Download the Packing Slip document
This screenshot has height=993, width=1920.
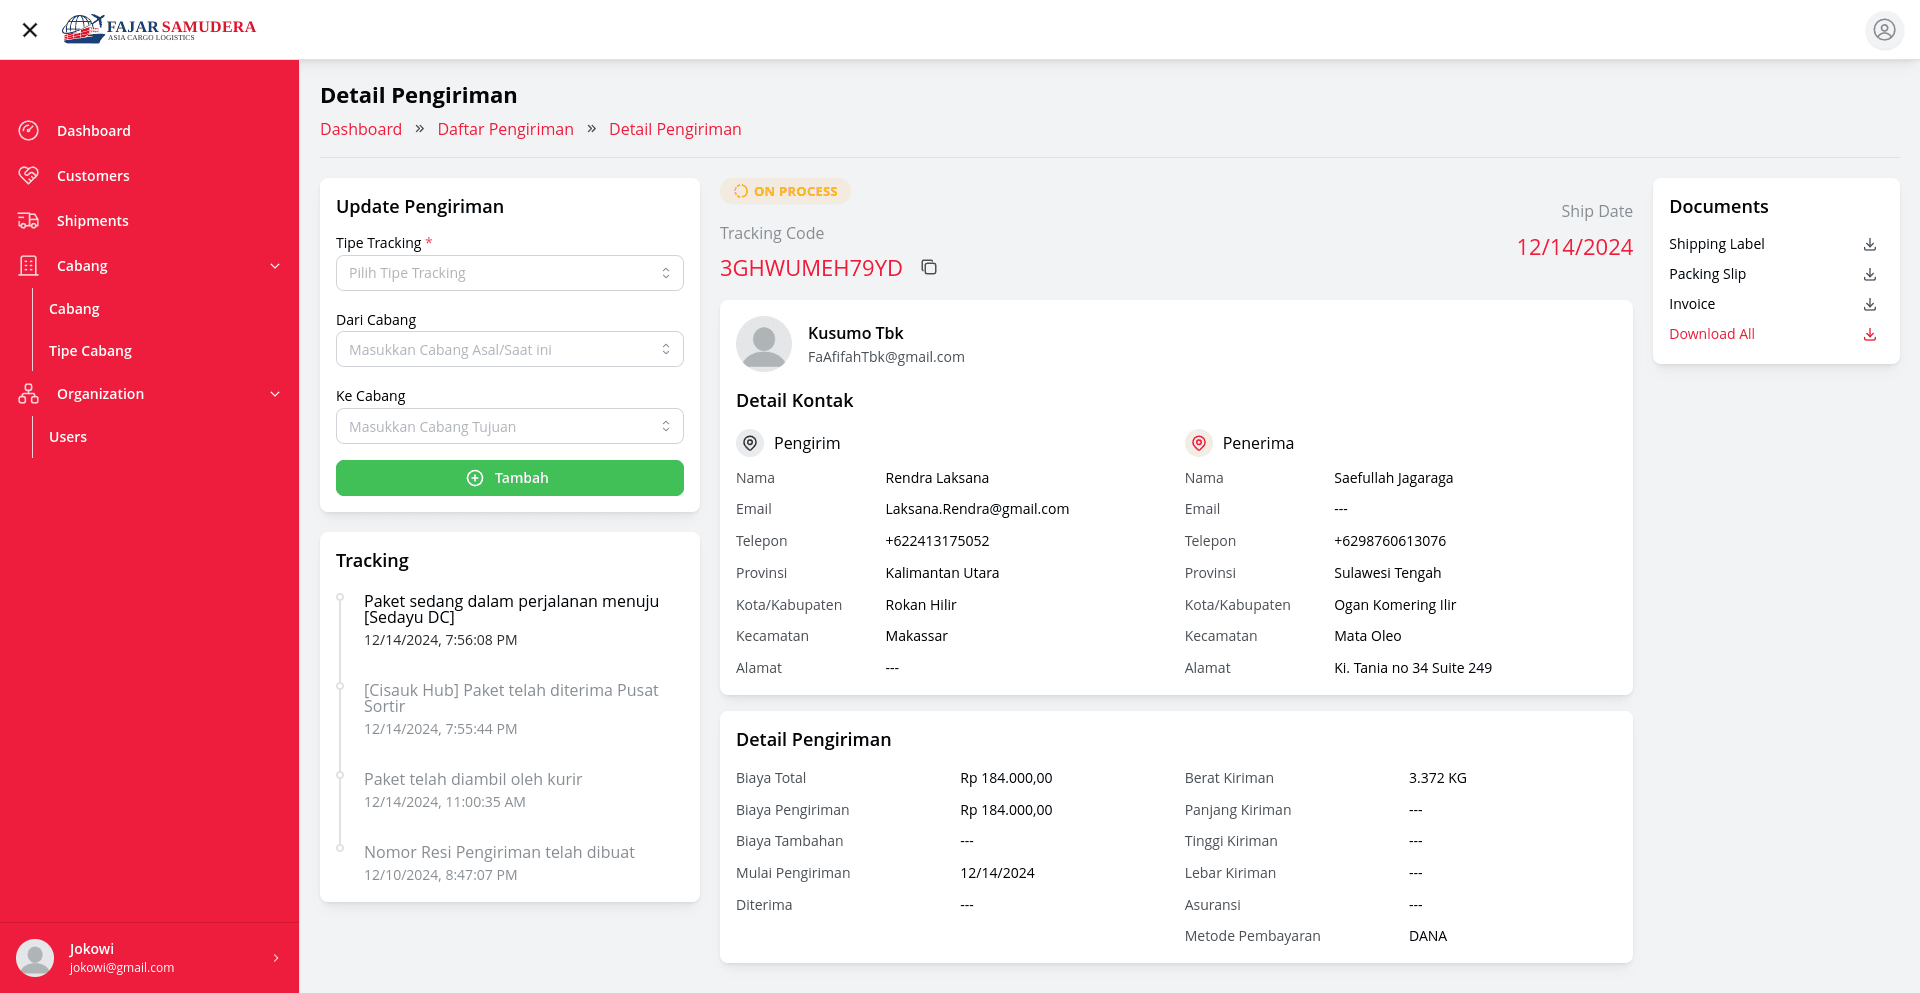click(1869, 274)
